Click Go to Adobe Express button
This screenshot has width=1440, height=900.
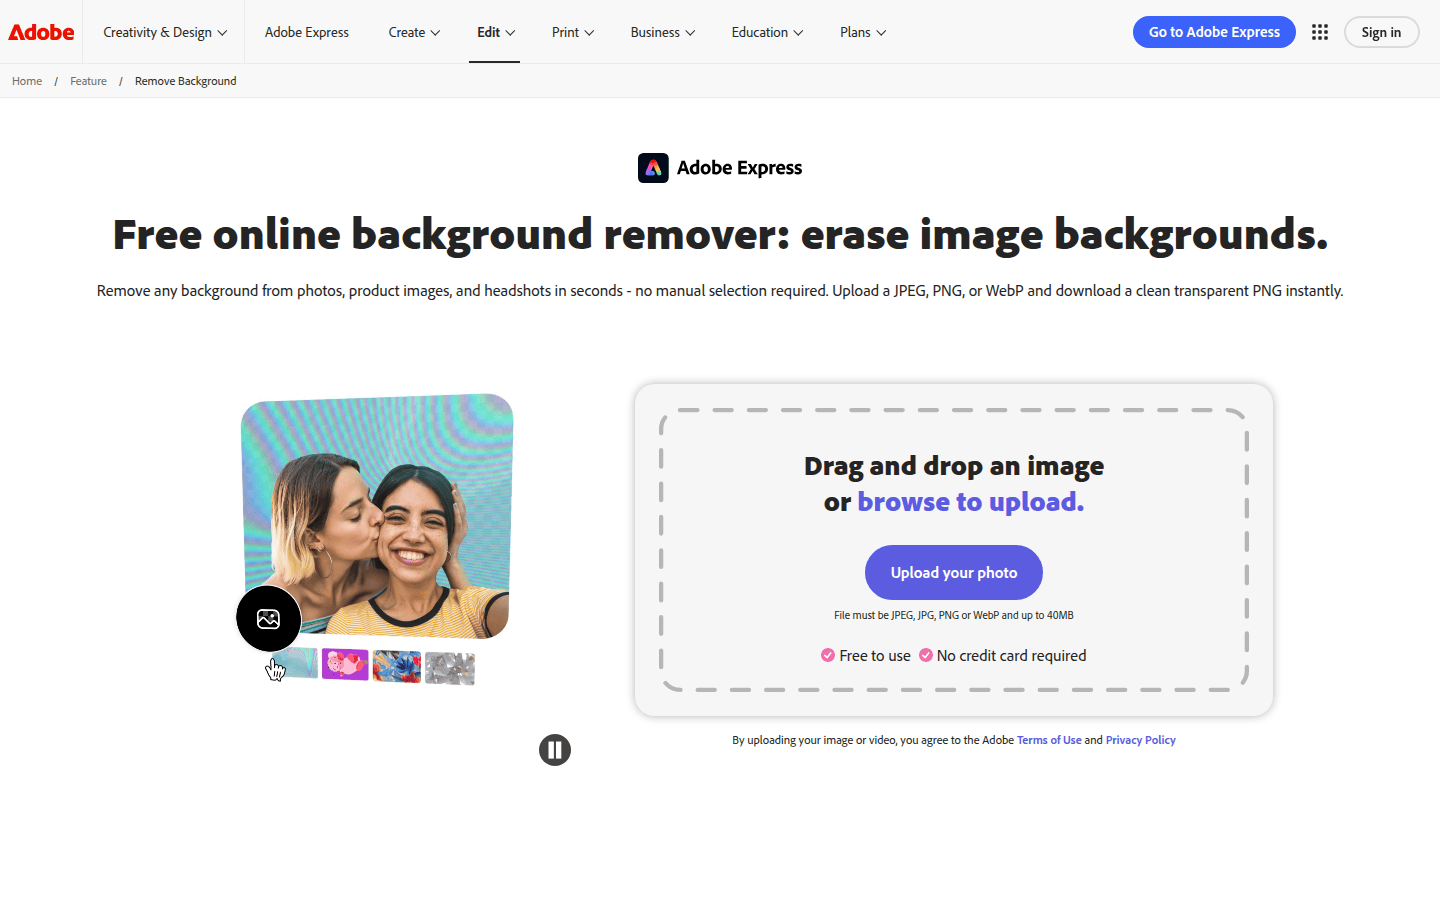(1214, 32)
